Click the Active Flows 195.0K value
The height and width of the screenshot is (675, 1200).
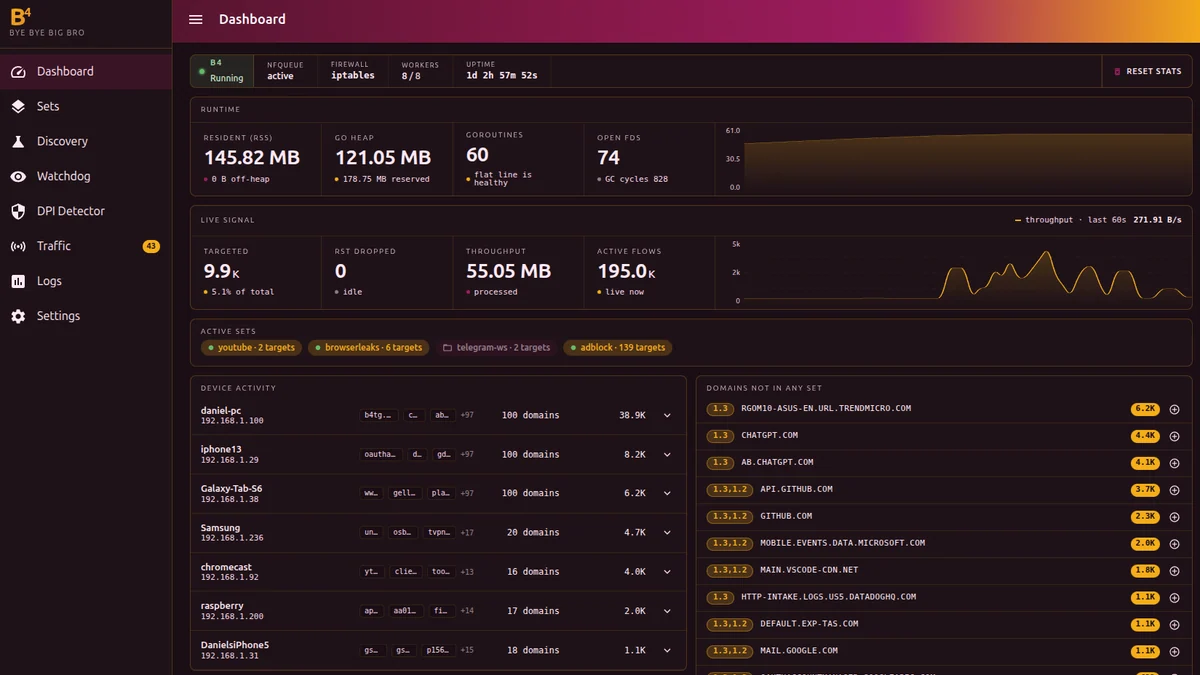627,271
